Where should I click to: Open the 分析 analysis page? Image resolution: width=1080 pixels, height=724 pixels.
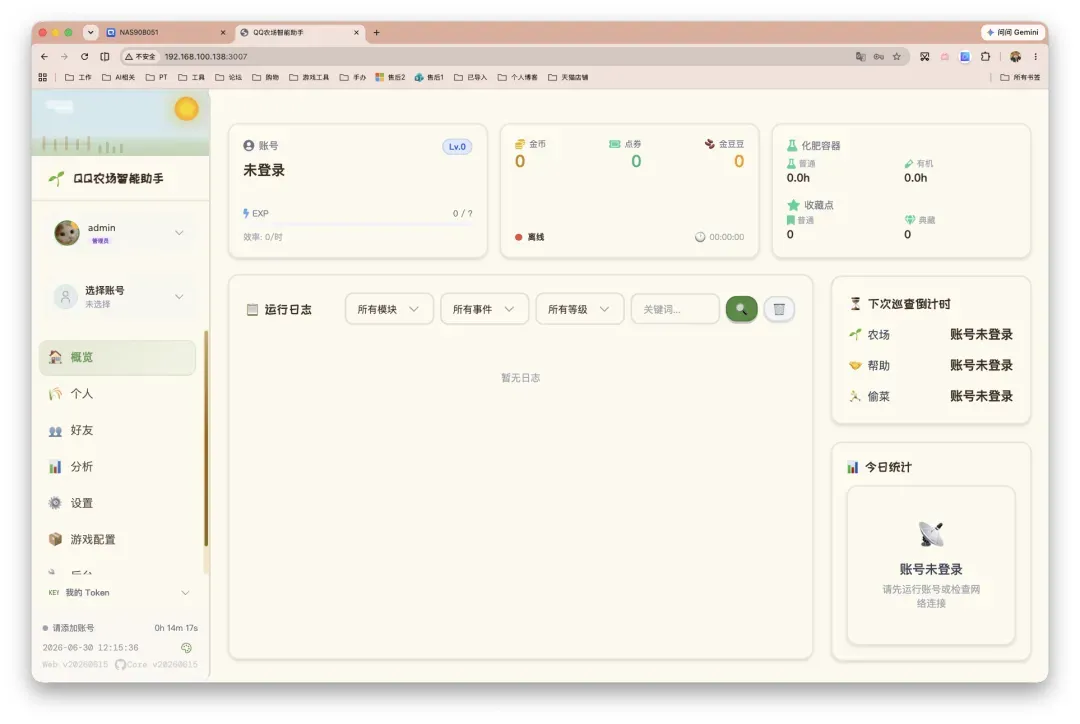(117, 466)
